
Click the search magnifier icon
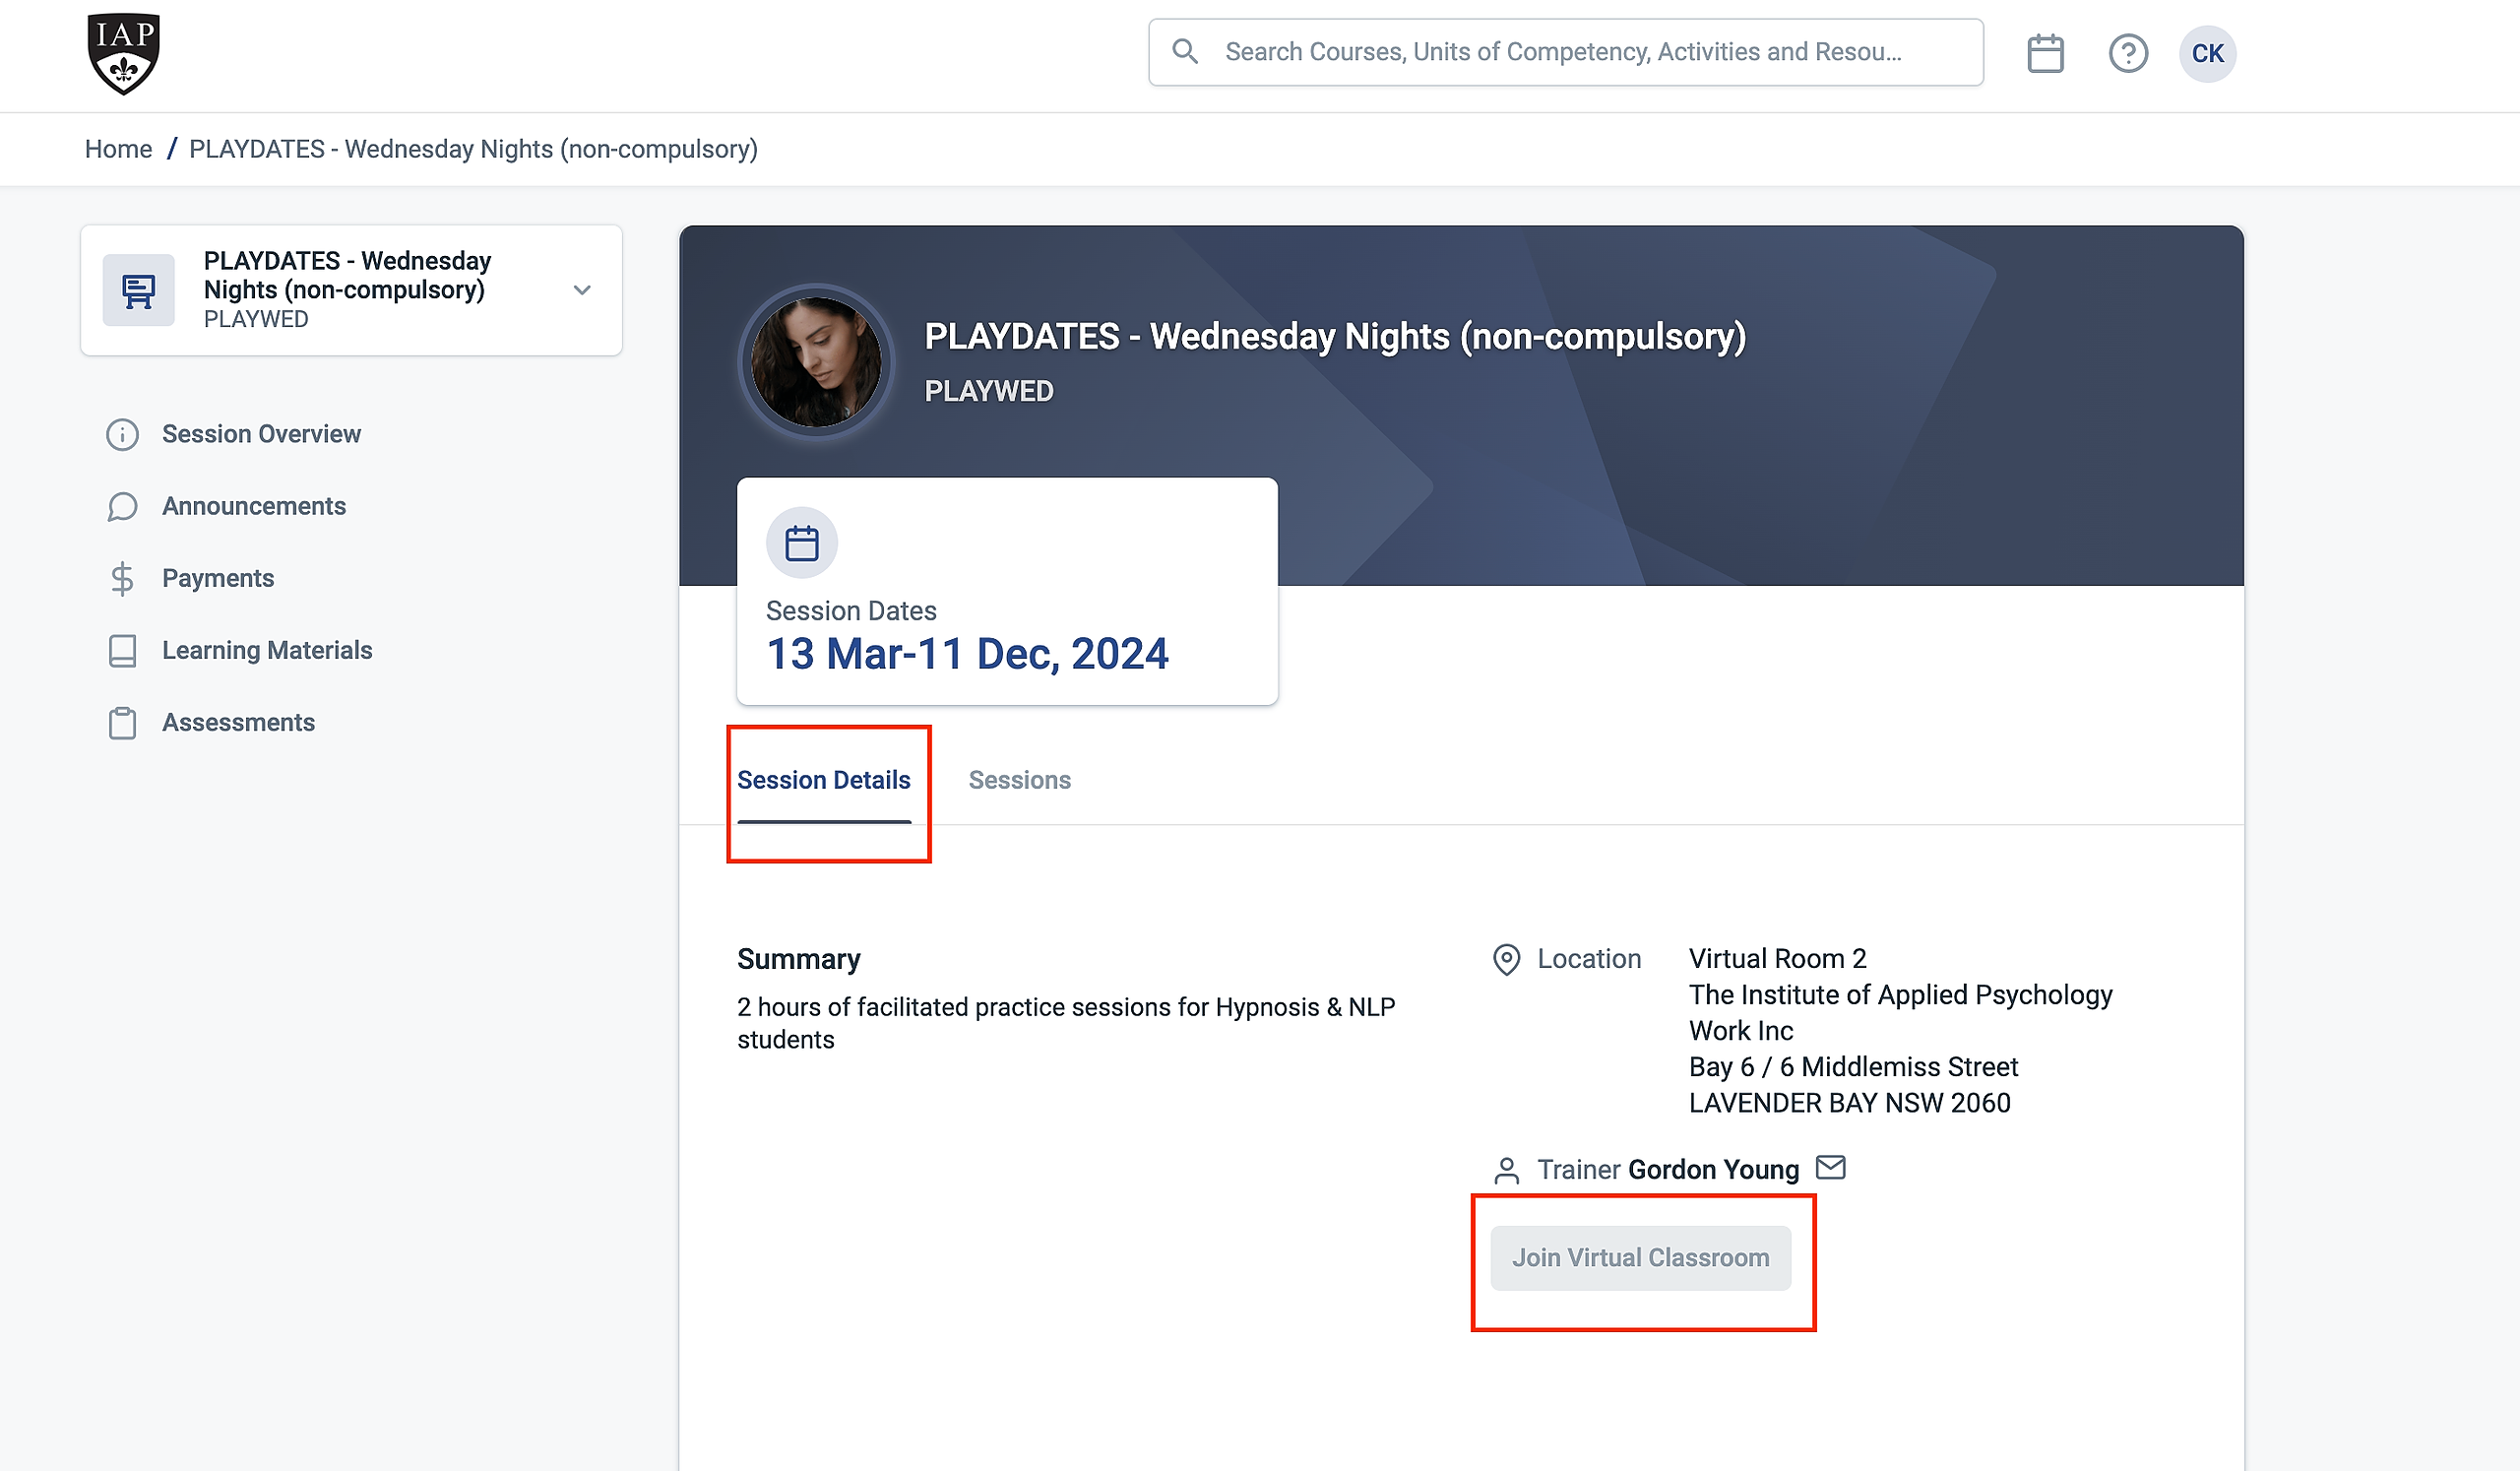pyautogui.click(x=1184, y=51)
